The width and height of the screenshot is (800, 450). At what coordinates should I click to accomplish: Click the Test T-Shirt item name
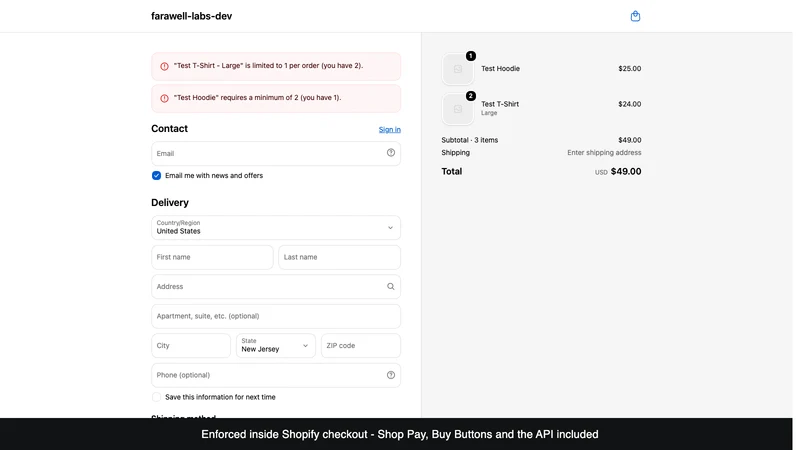tap(499, 104)
